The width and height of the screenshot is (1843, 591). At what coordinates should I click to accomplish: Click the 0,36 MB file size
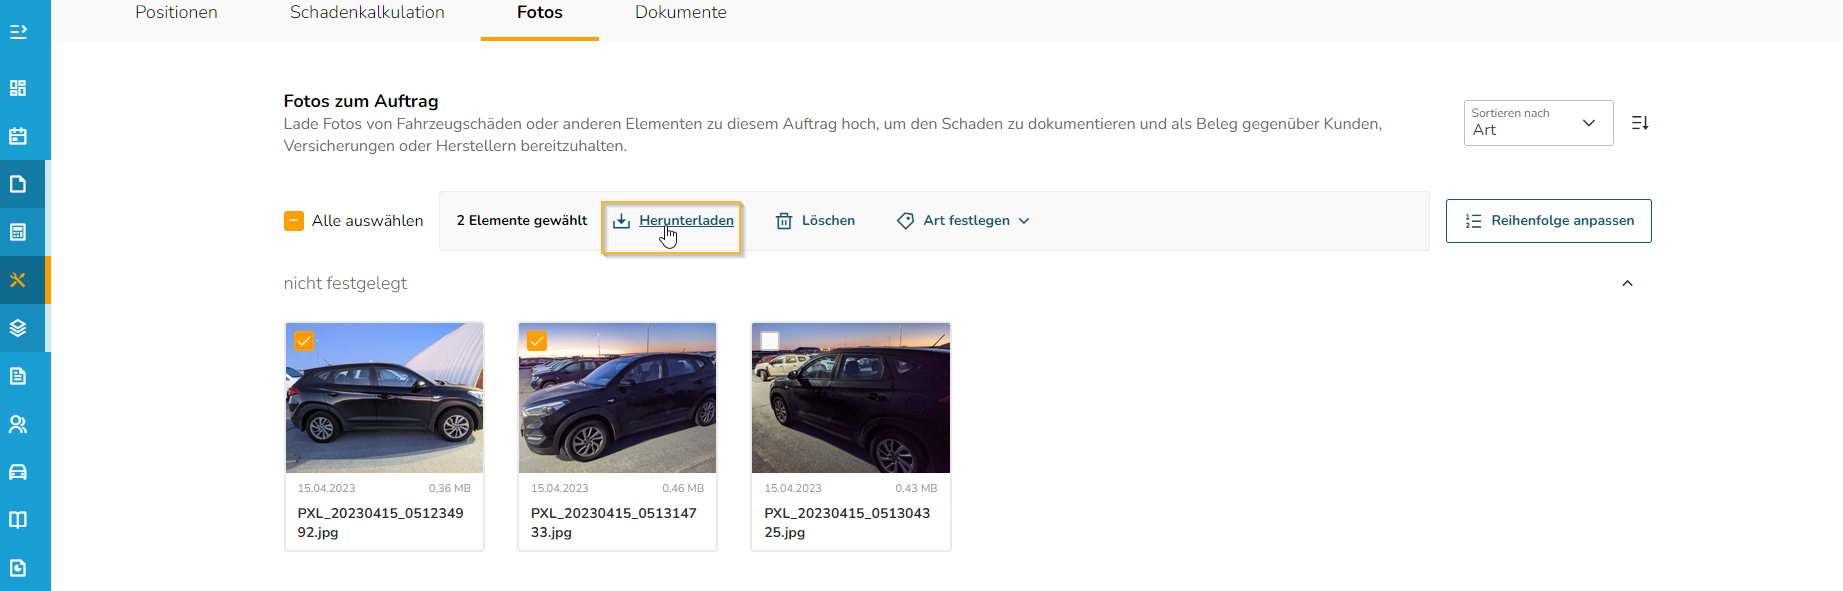click(450, 488)
